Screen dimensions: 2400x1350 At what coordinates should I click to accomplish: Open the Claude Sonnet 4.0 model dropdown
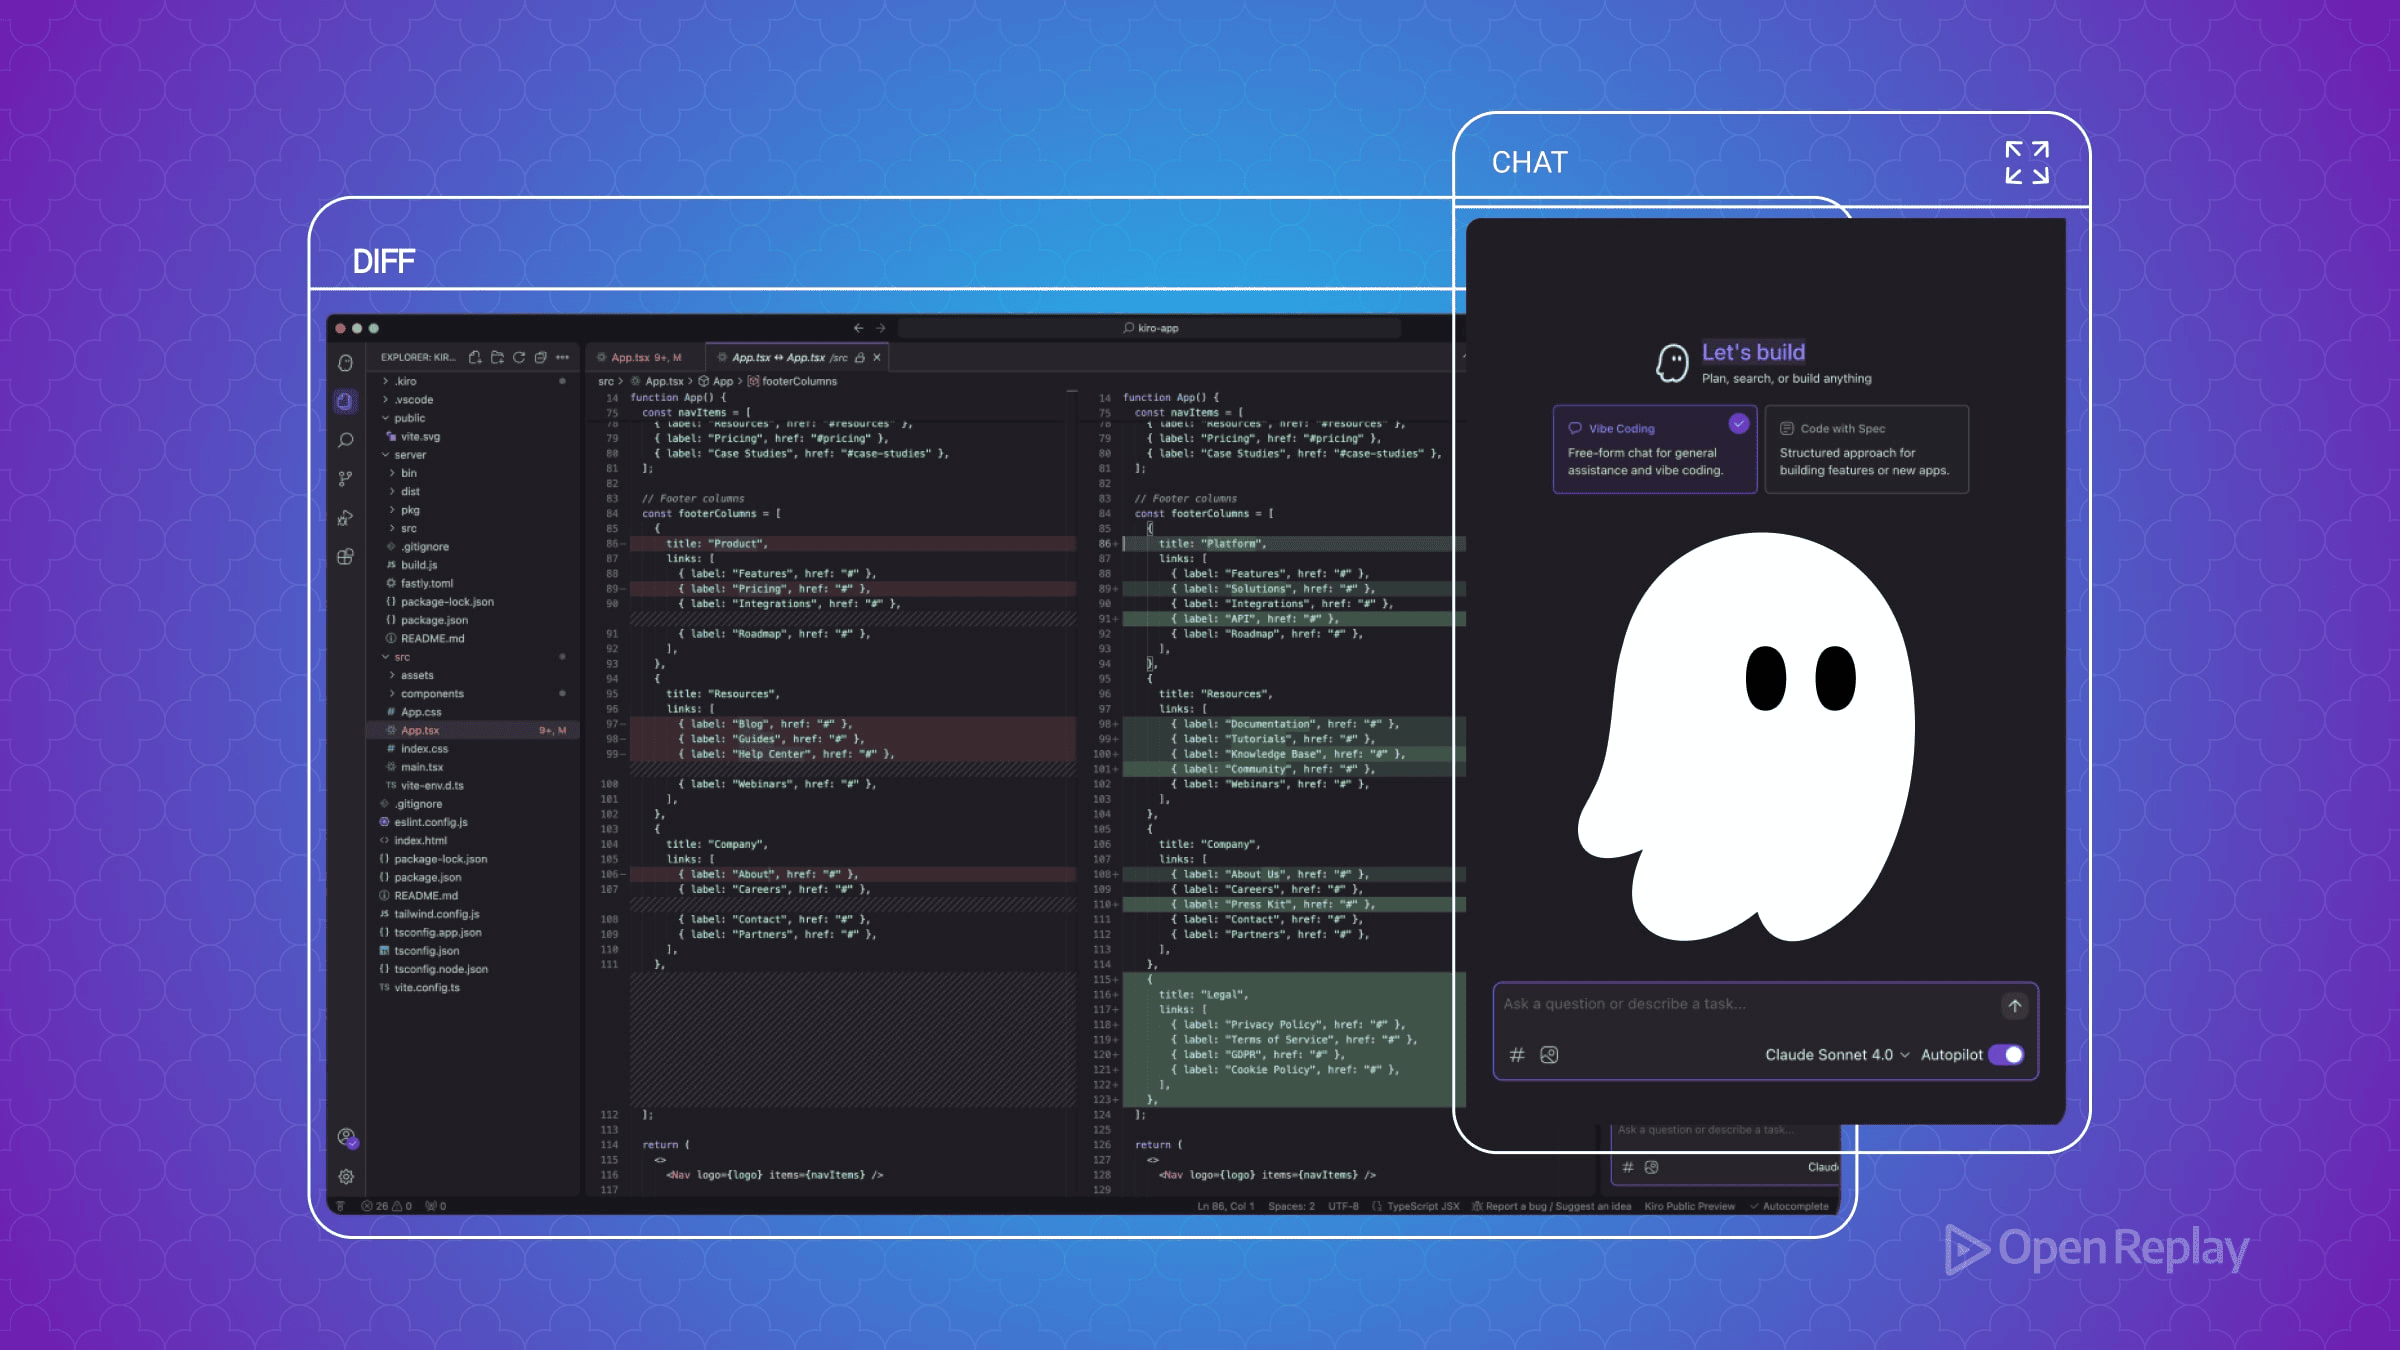coord(1836,1055)
